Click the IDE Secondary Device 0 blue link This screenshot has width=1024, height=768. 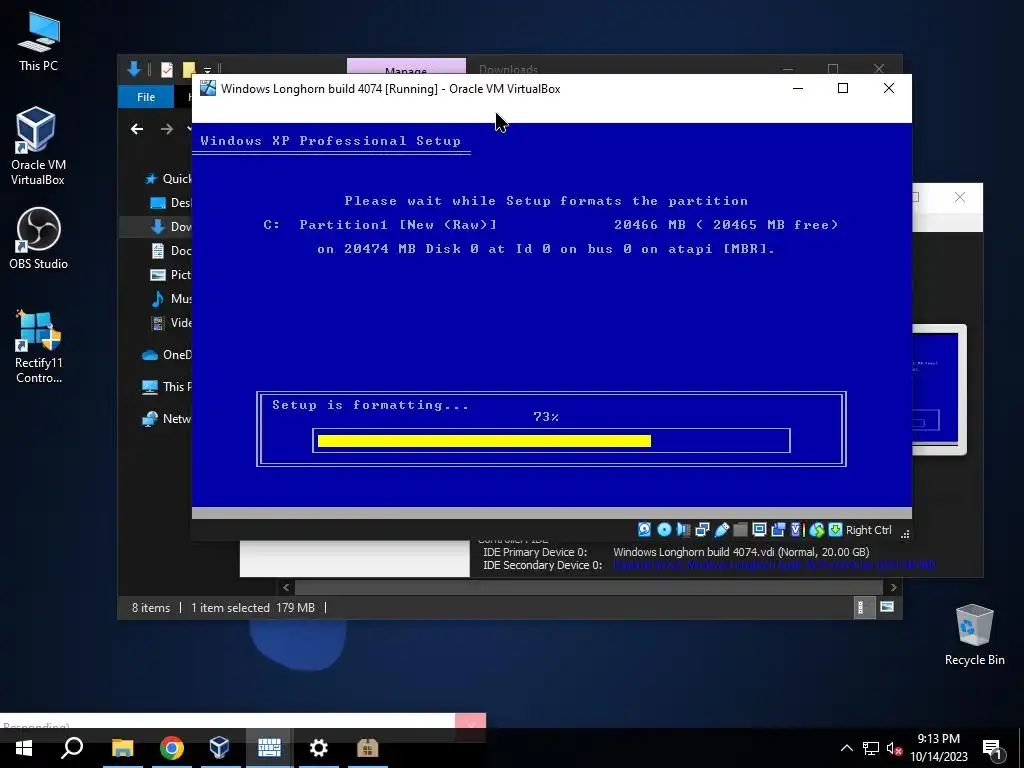(774, 565)
